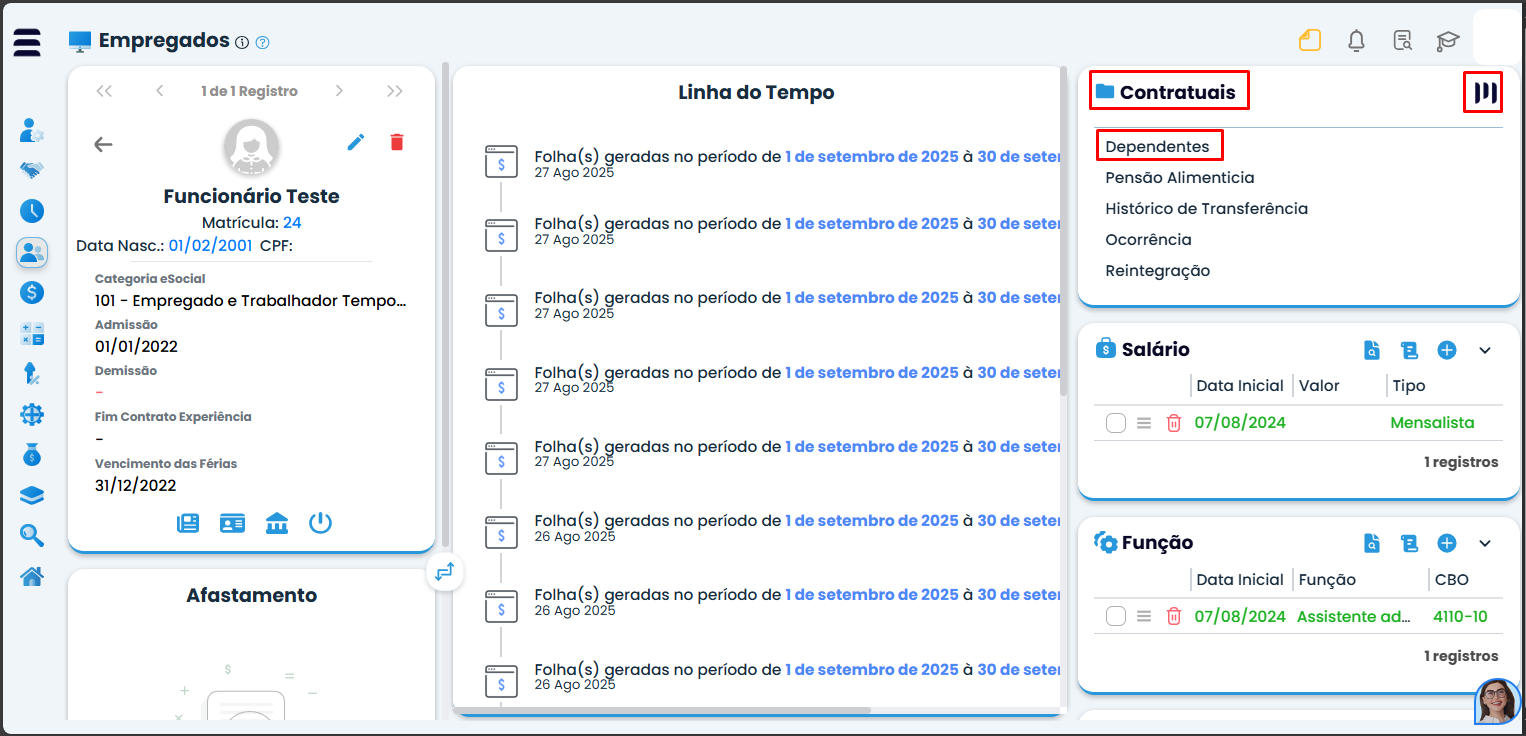Click the Assistente ad... function value
Image resolution: width=1526 pixels, height=736 pixels.
1354,616
